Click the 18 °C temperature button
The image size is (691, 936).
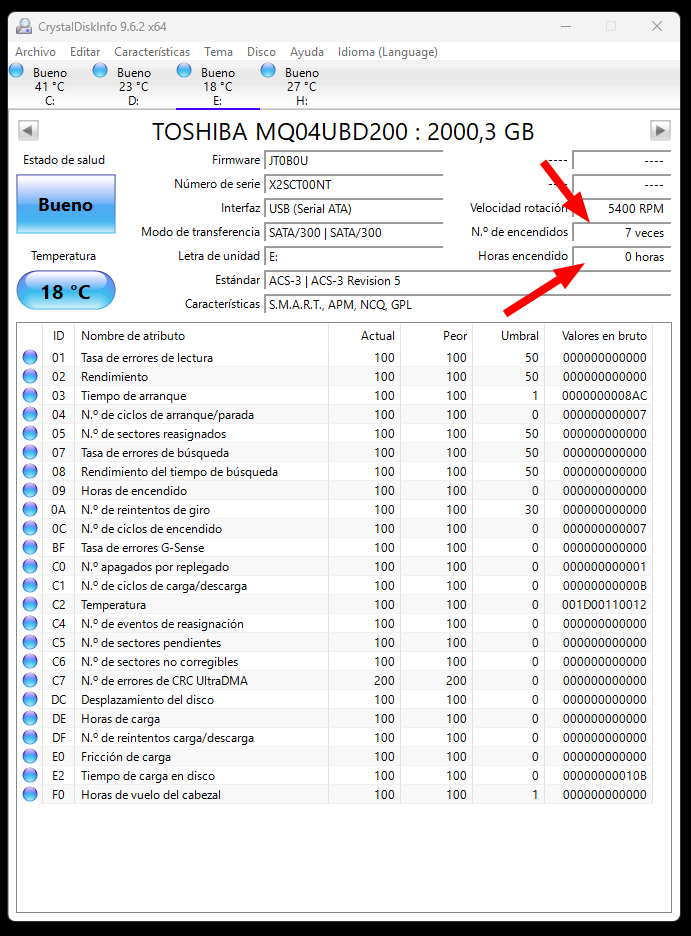click(x=66, y=291)
